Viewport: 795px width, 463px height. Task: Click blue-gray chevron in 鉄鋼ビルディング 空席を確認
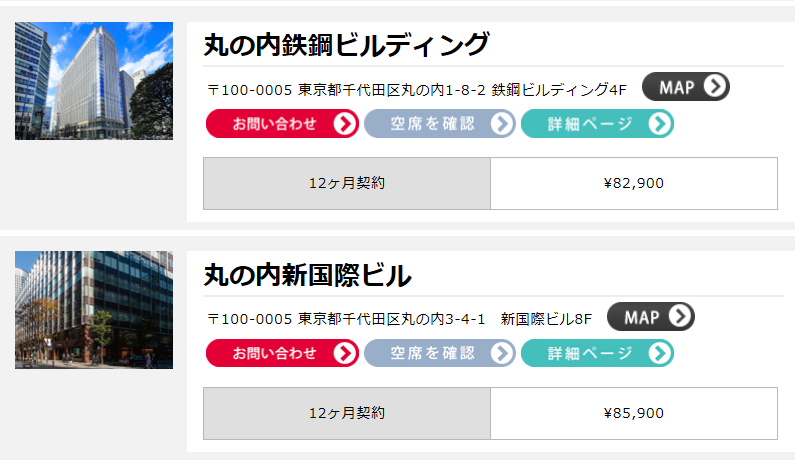(502, 124)
